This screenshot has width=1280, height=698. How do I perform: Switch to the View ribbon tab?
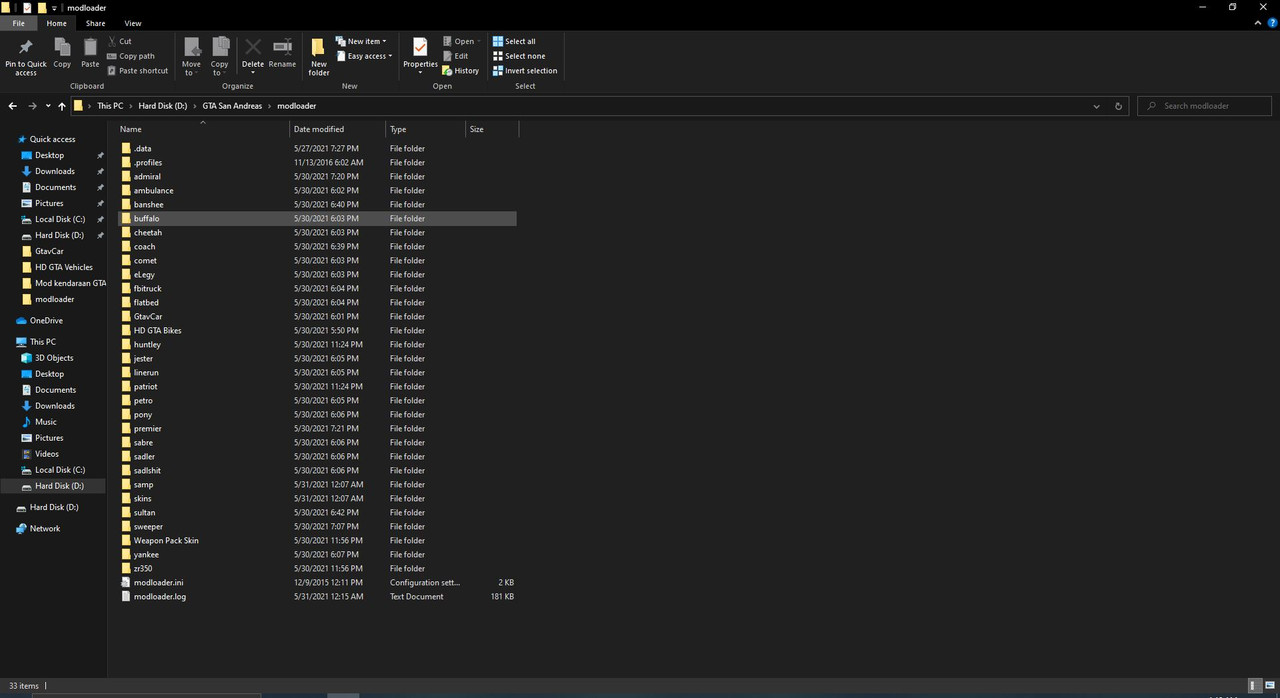coord(133,23)
